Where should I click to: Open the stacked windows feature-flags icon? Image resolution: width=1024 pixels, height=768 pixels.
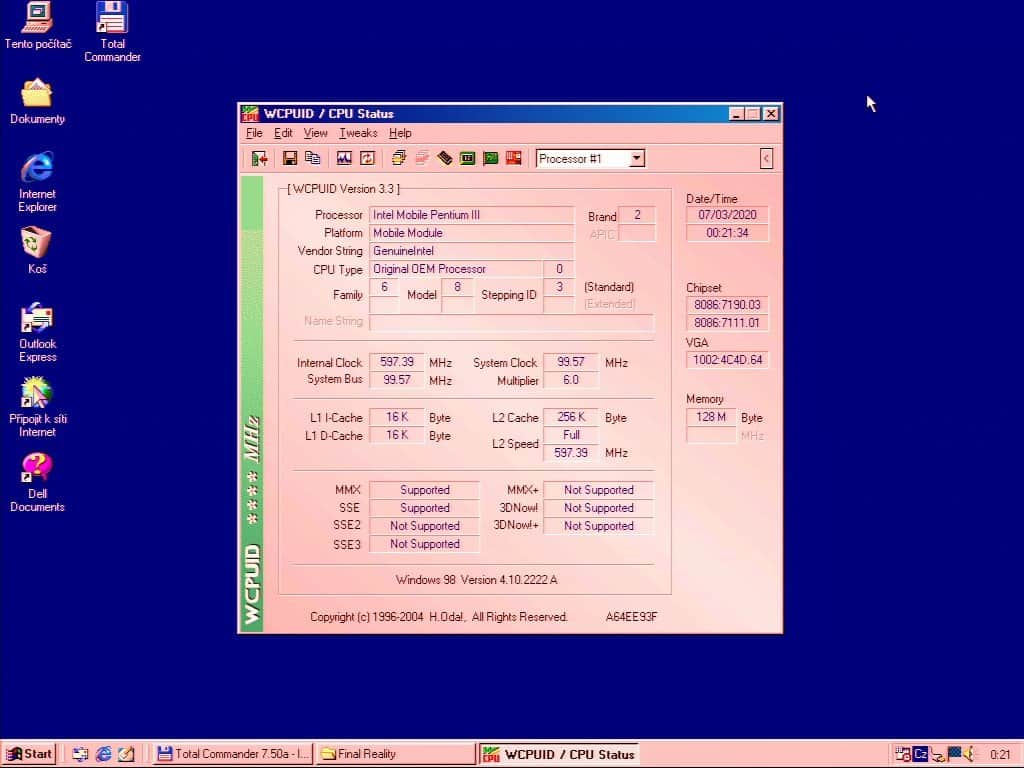coord(398,158)
